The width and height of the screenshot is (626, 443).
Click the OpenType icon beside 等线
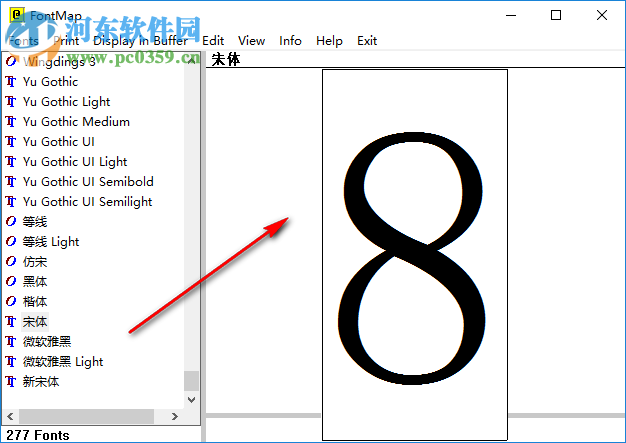(11, 221)
